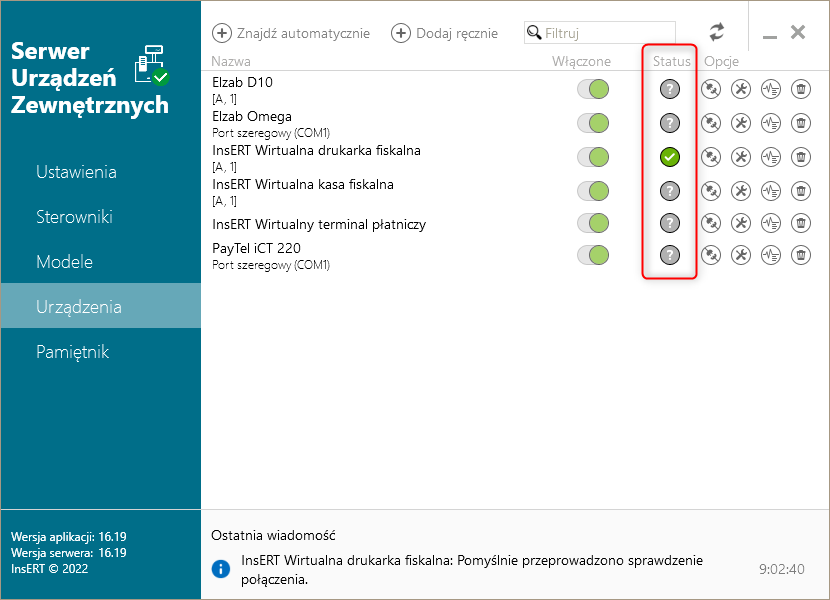Open tools settings for PayTel iCT 220

click(x=741, y=255)
